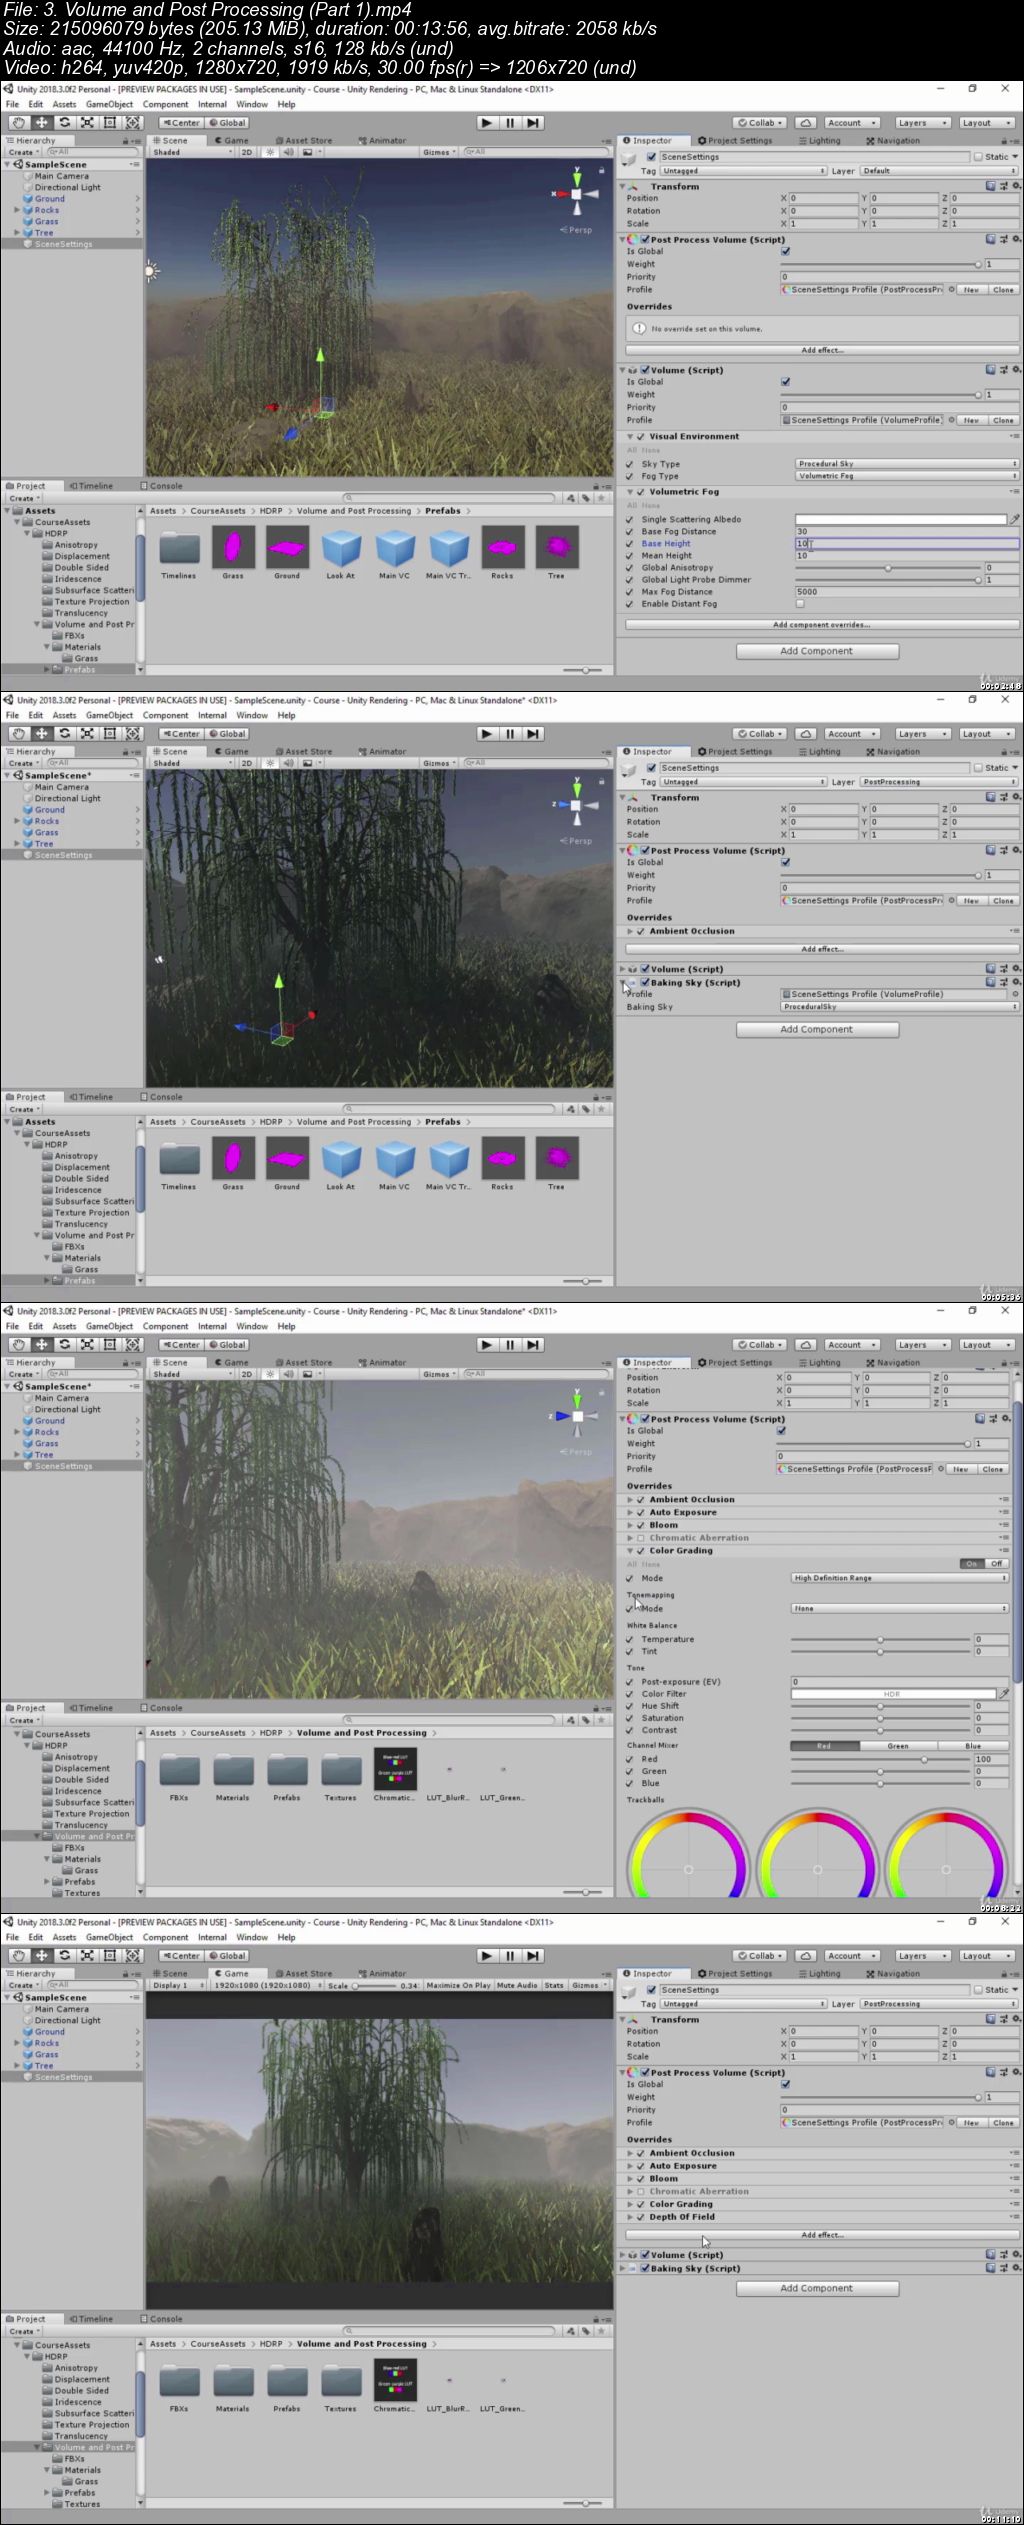Viewport: 1024px width, 2525px height.
Task: Toggle Chromatic Aberration override in third frame
Action: tap(640, 1538)
